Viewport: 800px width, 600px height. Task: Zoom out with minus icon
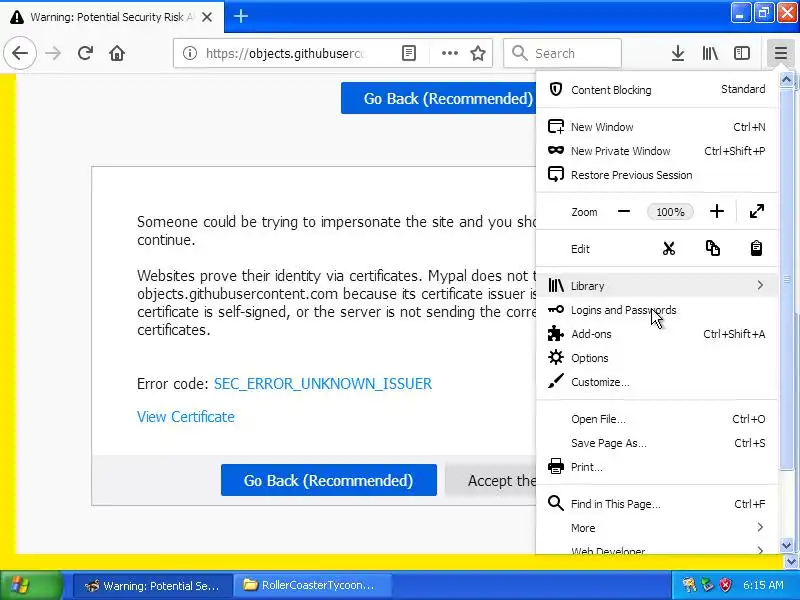(623, 211)
